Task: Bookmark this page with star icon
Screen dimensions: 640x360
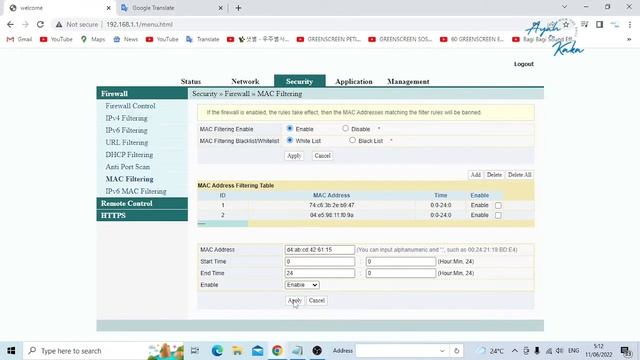Action: [566, 24]
